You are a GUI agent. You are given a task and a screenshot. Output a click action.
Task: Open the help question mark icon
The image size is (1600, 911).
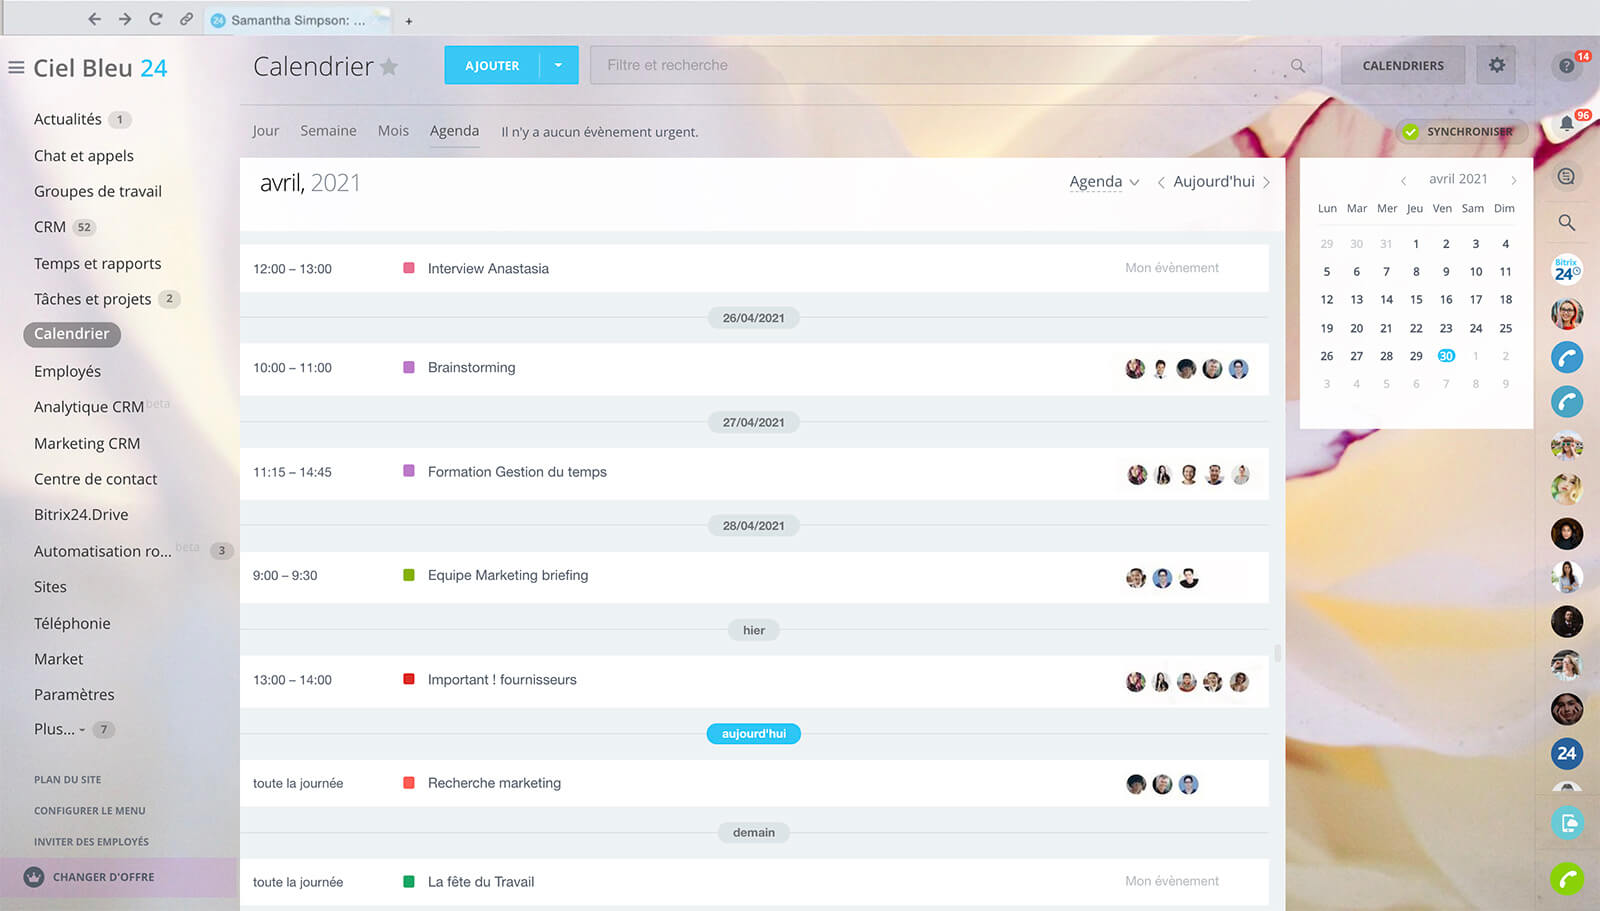point(1566,66)
